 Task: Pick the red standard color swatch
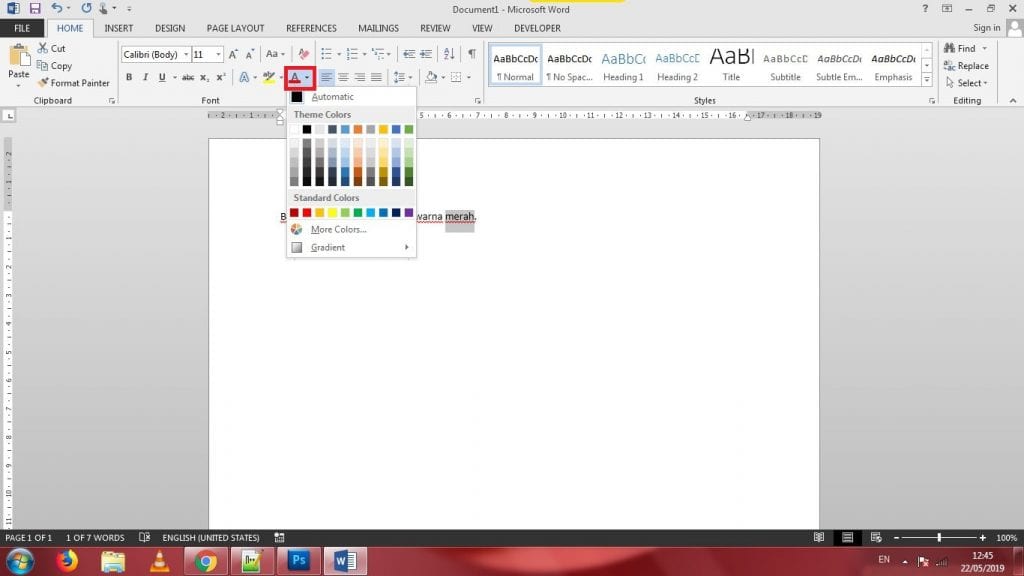[307, 212]
